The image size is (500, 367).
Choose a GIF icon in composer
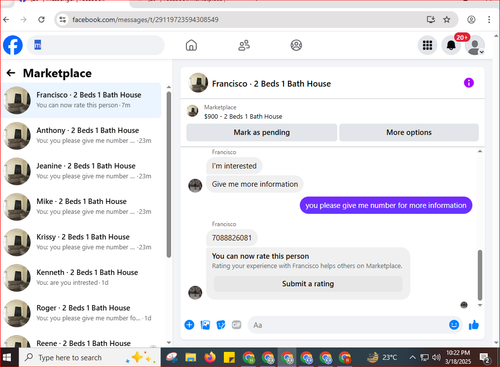[x=236, y=325]
